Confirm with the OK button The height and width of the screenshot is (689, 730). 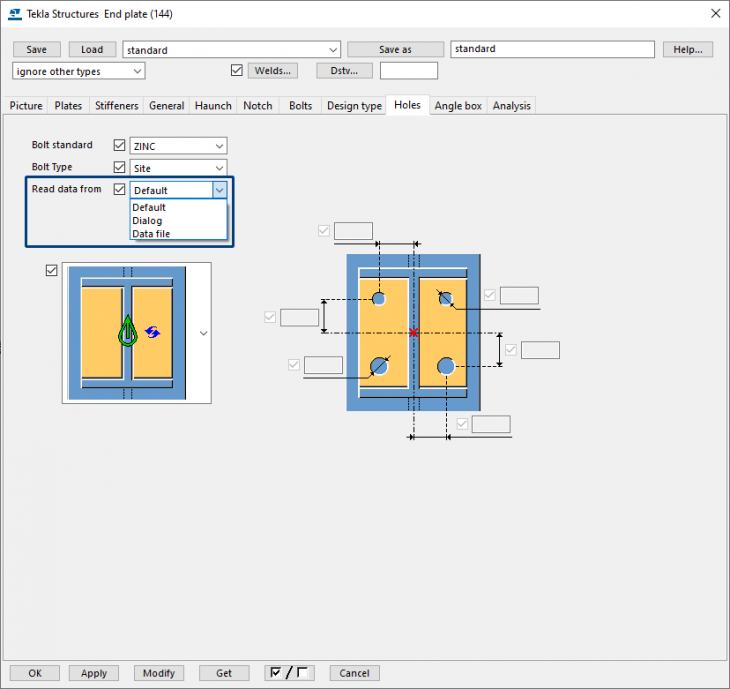(35, 673)
